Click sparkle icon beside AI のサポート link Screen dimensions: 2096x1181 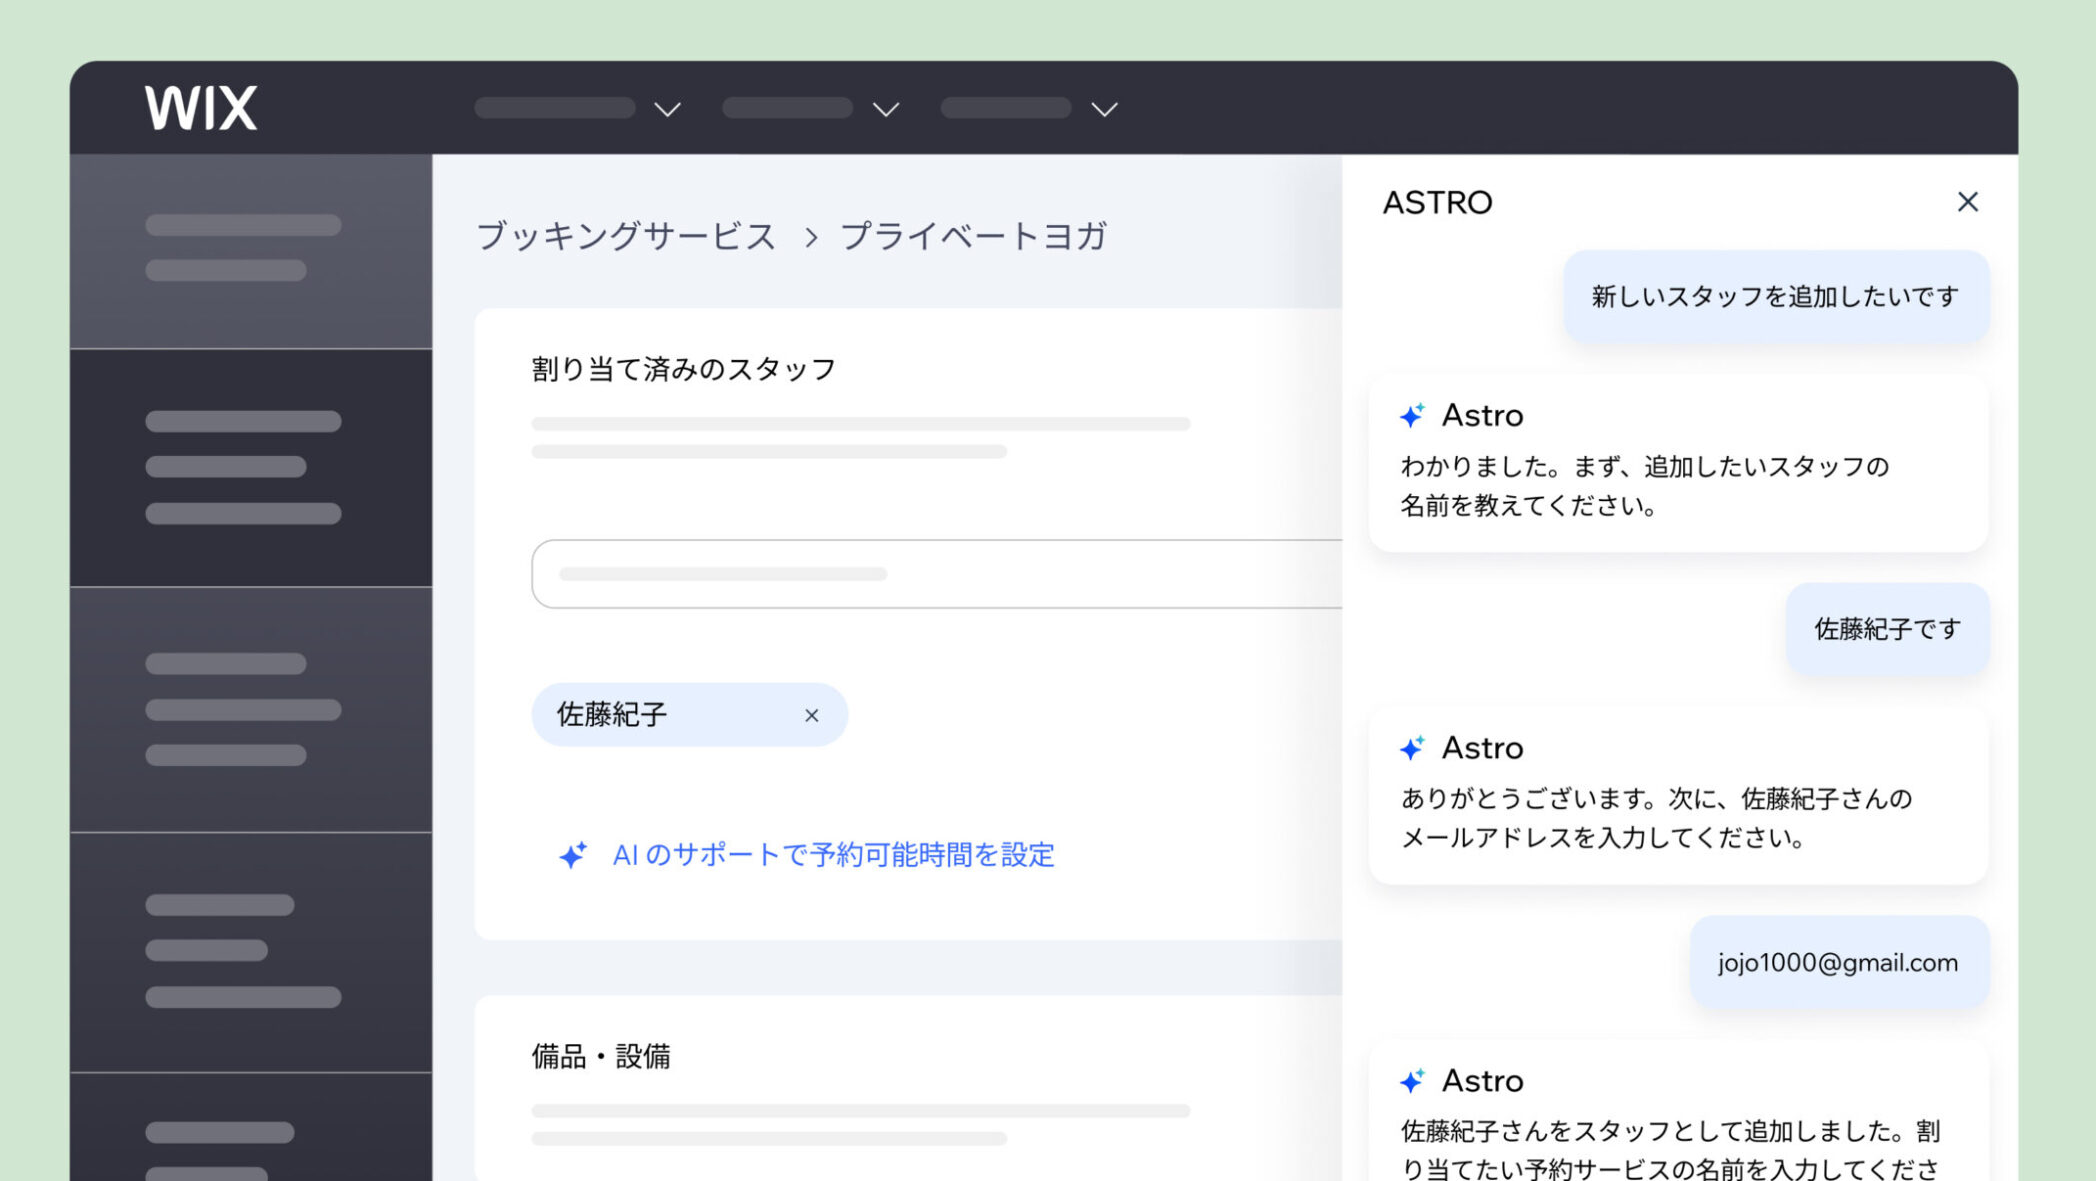573,854
